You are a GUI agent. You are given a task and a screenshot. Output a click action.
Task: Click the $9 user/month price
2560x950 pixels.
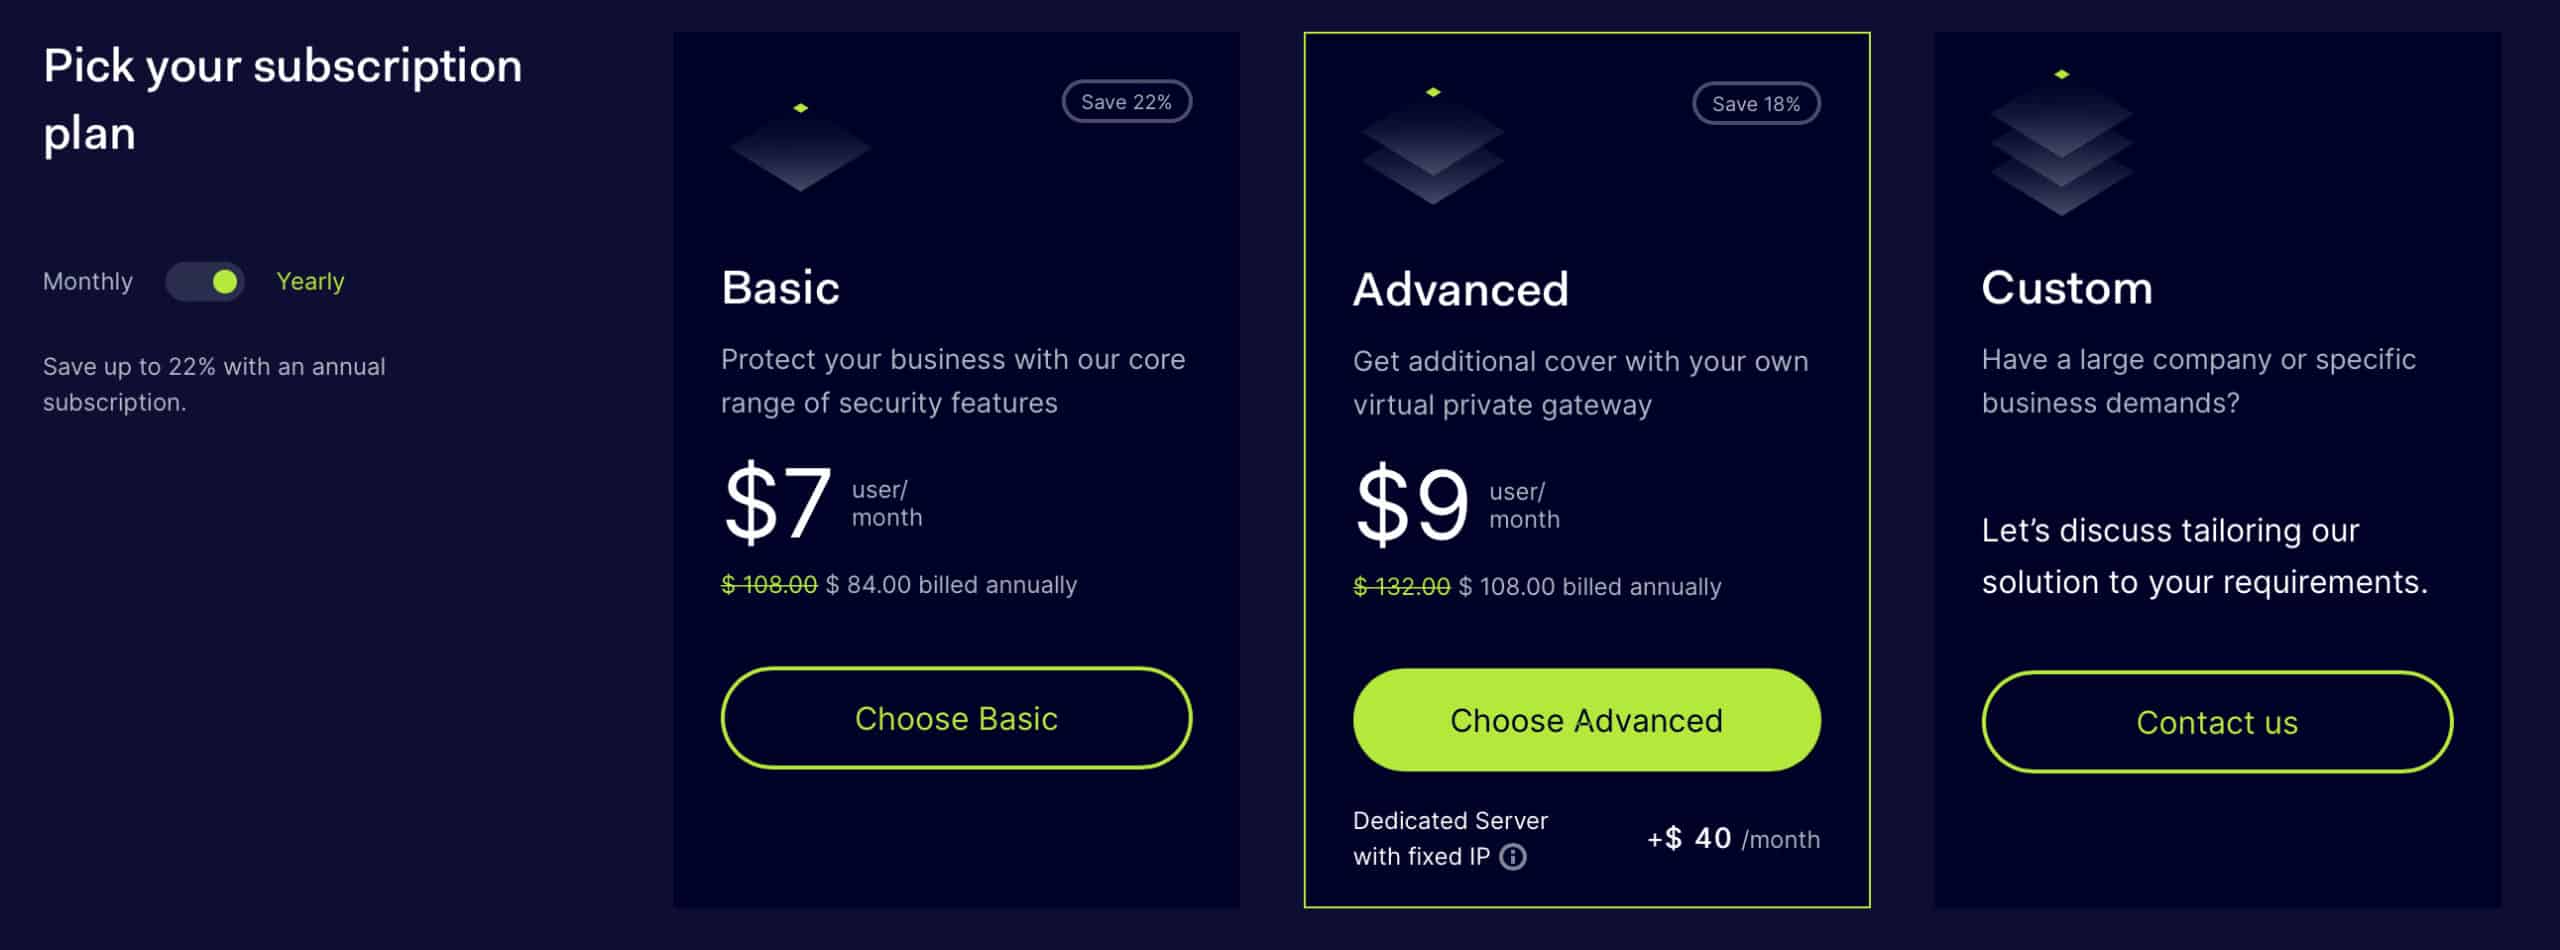1456,505
